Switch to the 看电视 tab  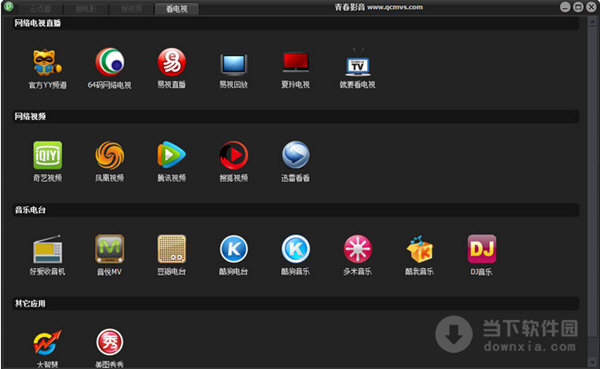(x=177, y=8)
